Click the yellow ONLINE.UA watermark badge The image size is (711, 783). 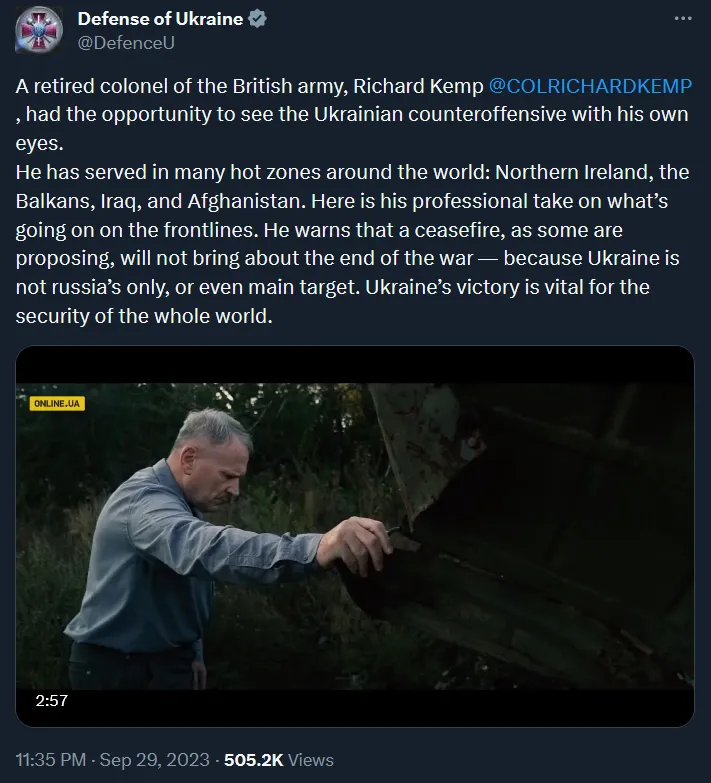[x=58, y=403]
